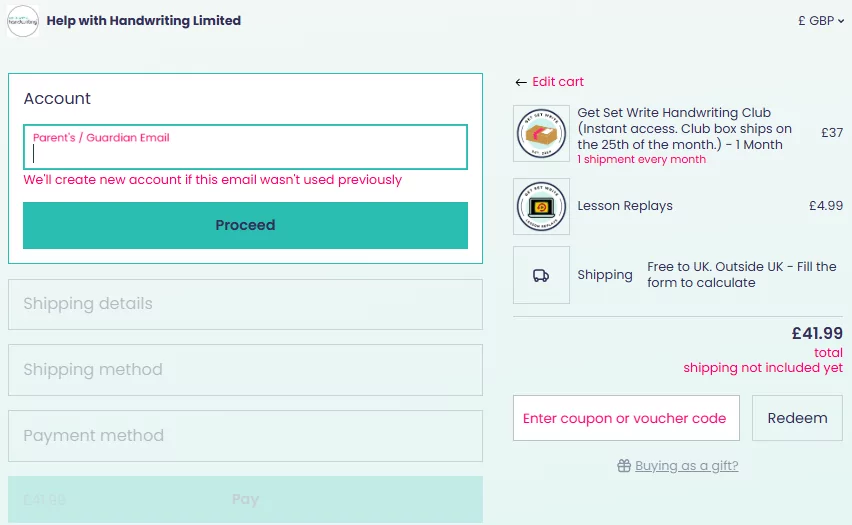This screenshot has width=852, height=525.
Task: Click the Help with Handwriting logo icon
Action: click(23, 21)
